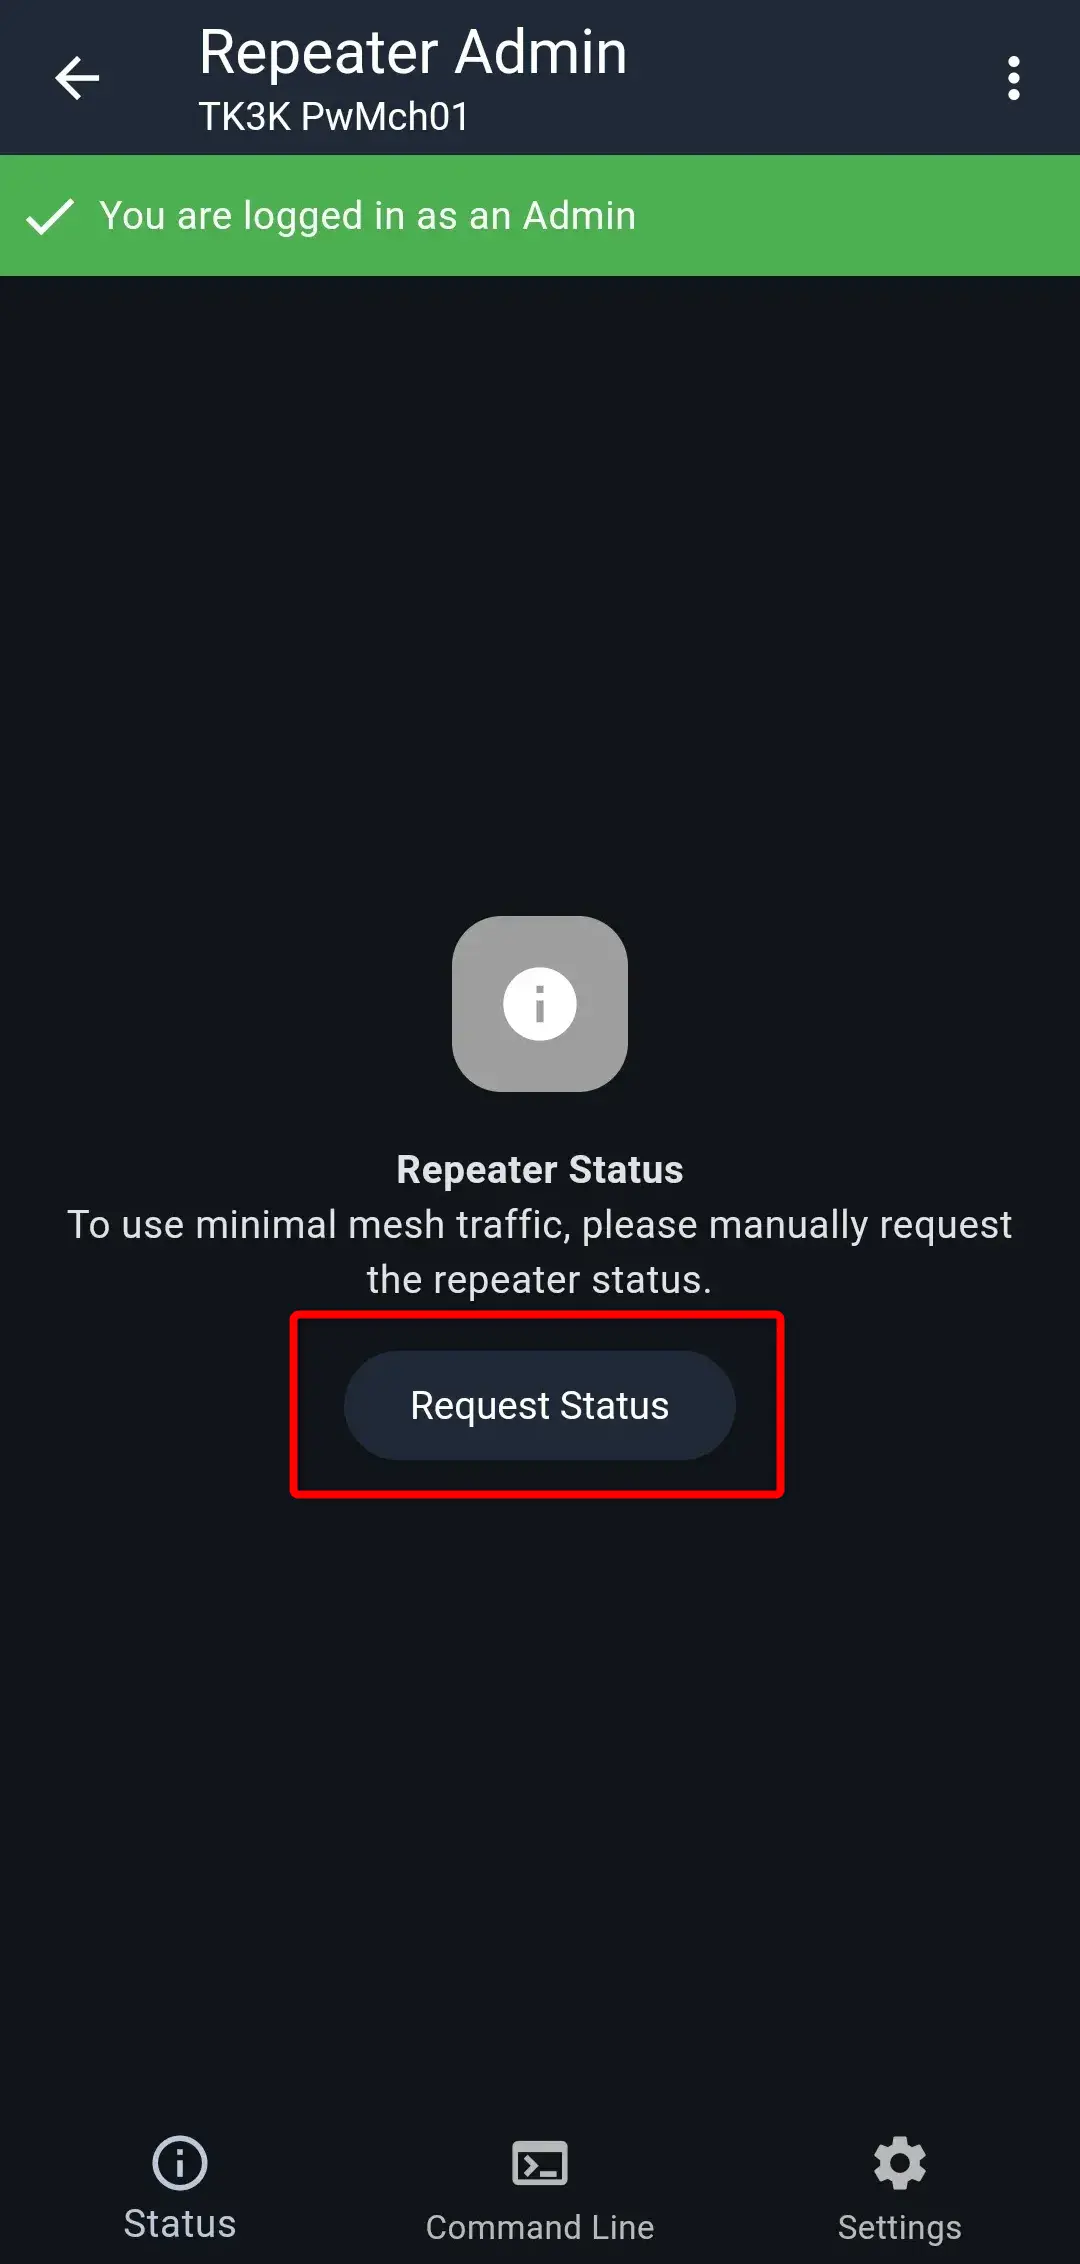Tap the minimal mesh traffic description text
Viewport: 1080px width, 2264px height.
(540, 1252)
